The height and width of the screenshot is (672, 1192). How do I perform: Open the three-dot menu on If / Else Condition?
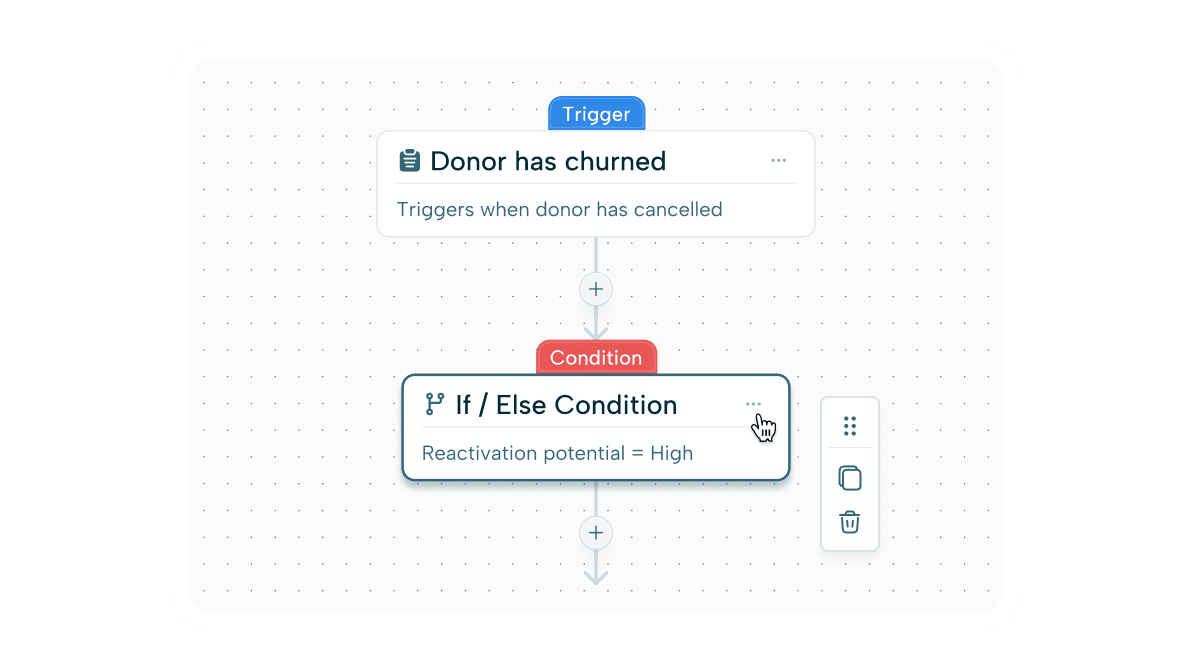753,404
